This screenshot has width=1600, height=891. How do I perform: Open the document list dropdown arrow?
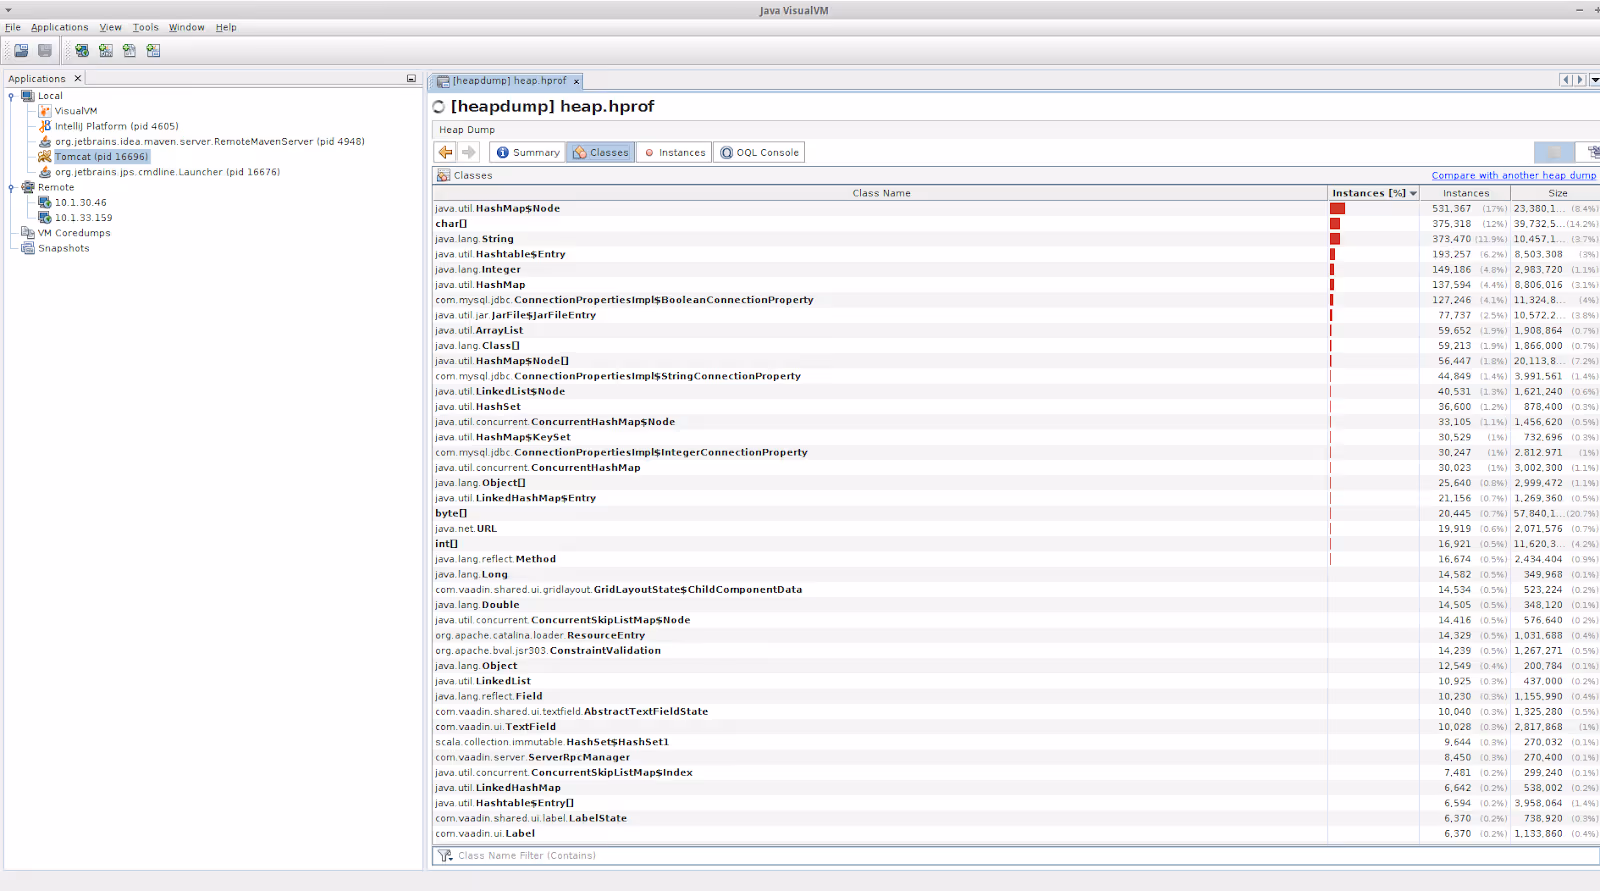click(1594, 80)
